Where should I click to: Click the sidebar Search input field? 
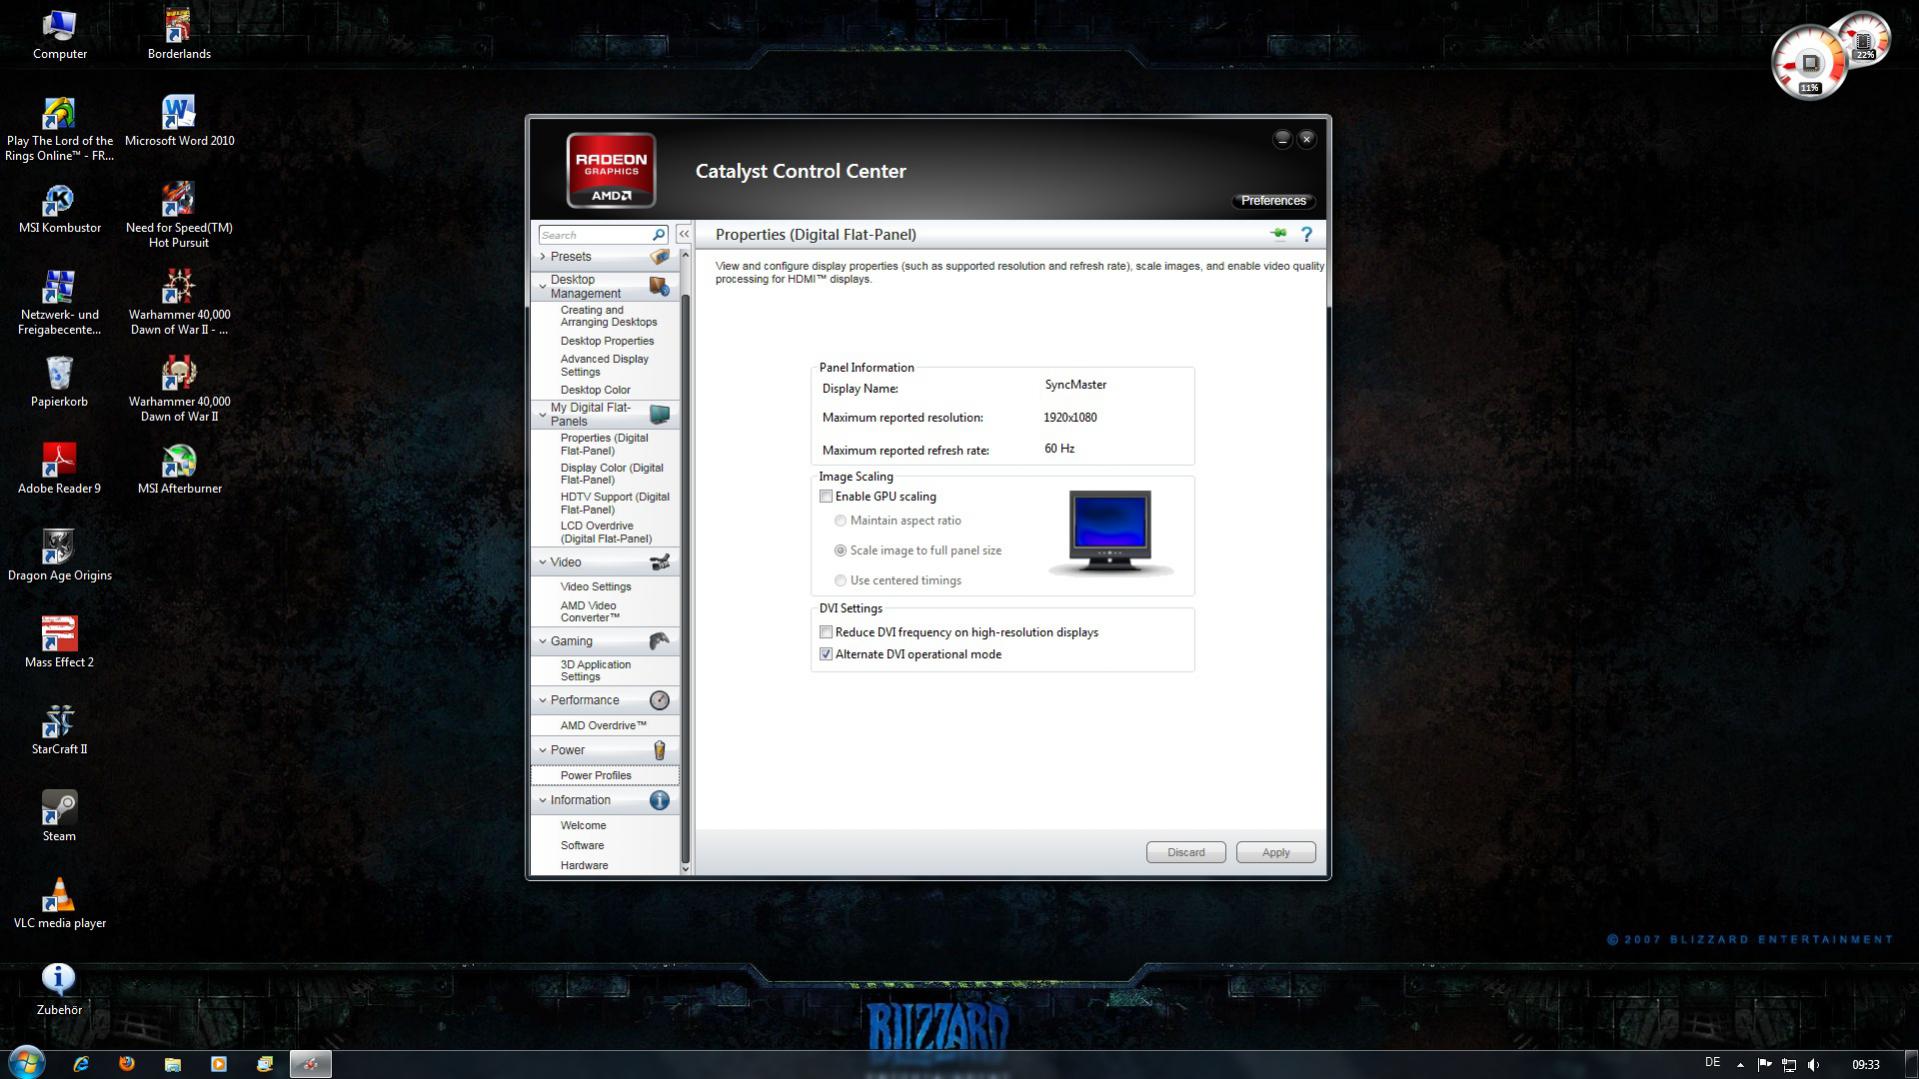pos(595,235)
